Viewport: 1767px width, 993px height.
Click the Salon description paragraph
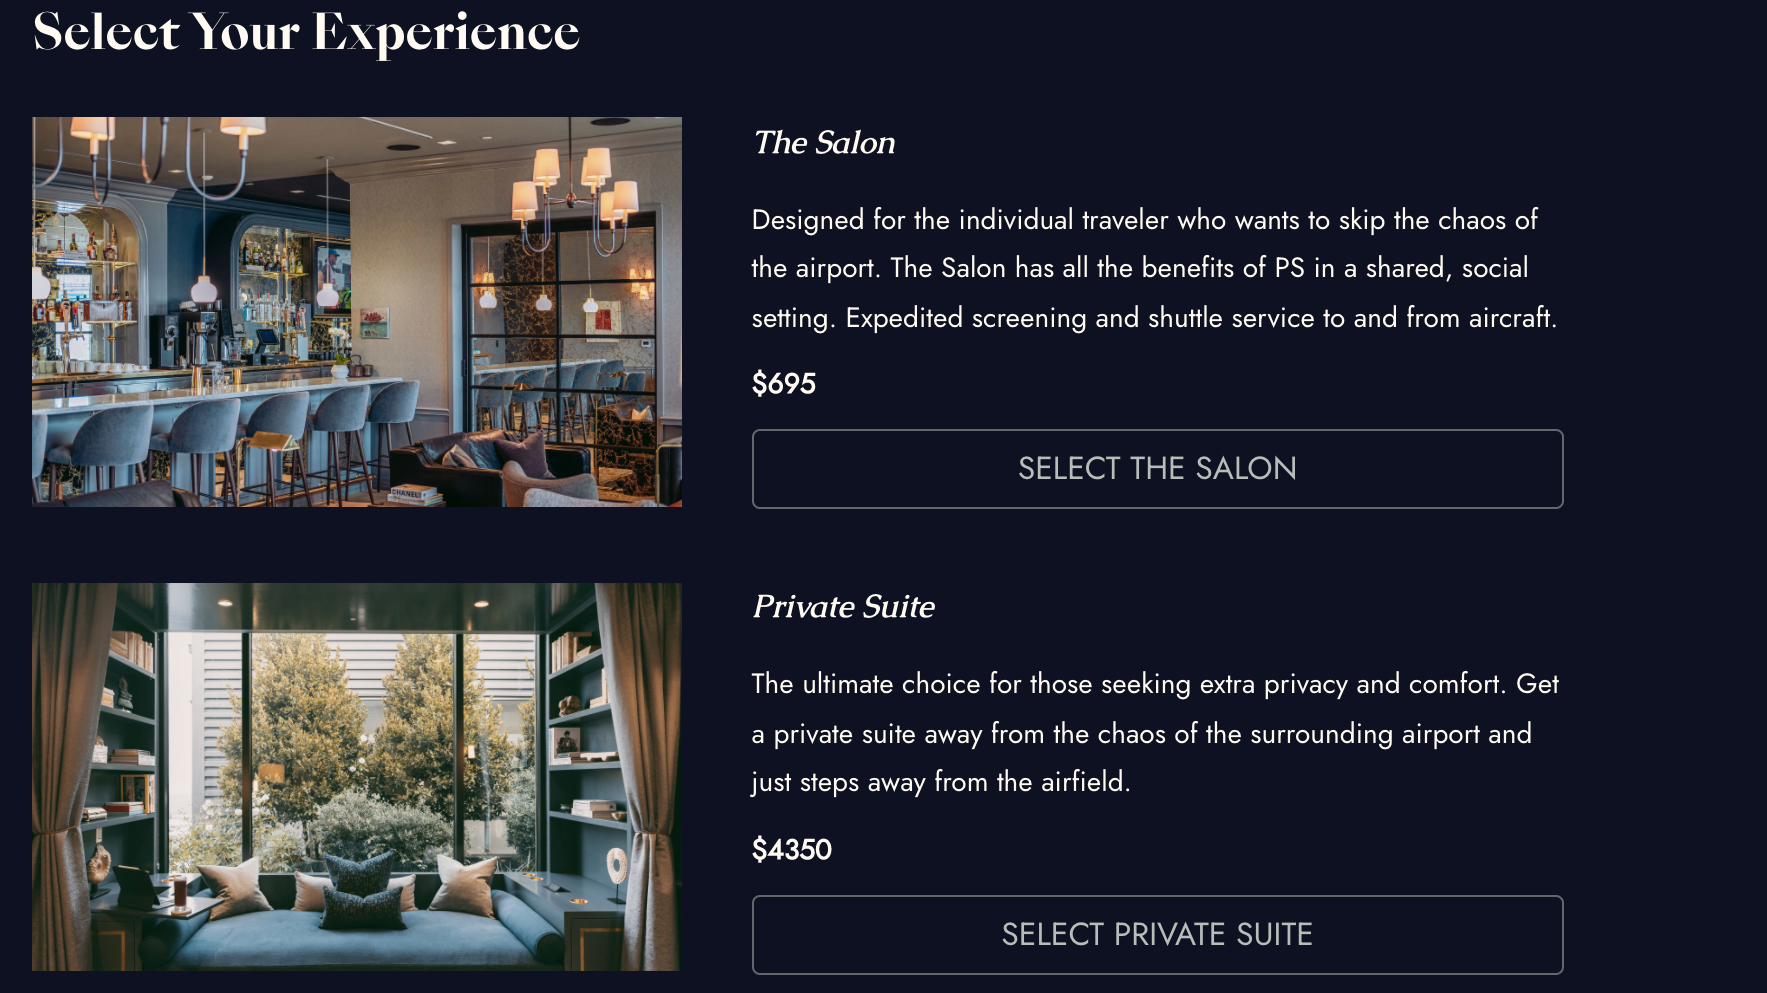coord(1153,269)
